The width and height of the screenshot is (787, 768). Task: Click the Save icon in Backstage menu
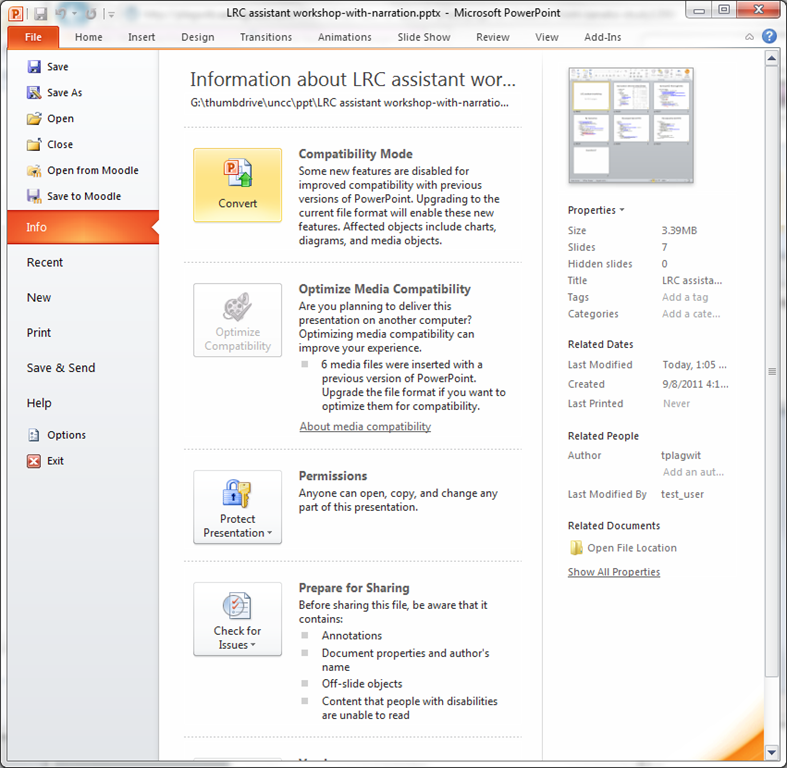tap(34, 67)
